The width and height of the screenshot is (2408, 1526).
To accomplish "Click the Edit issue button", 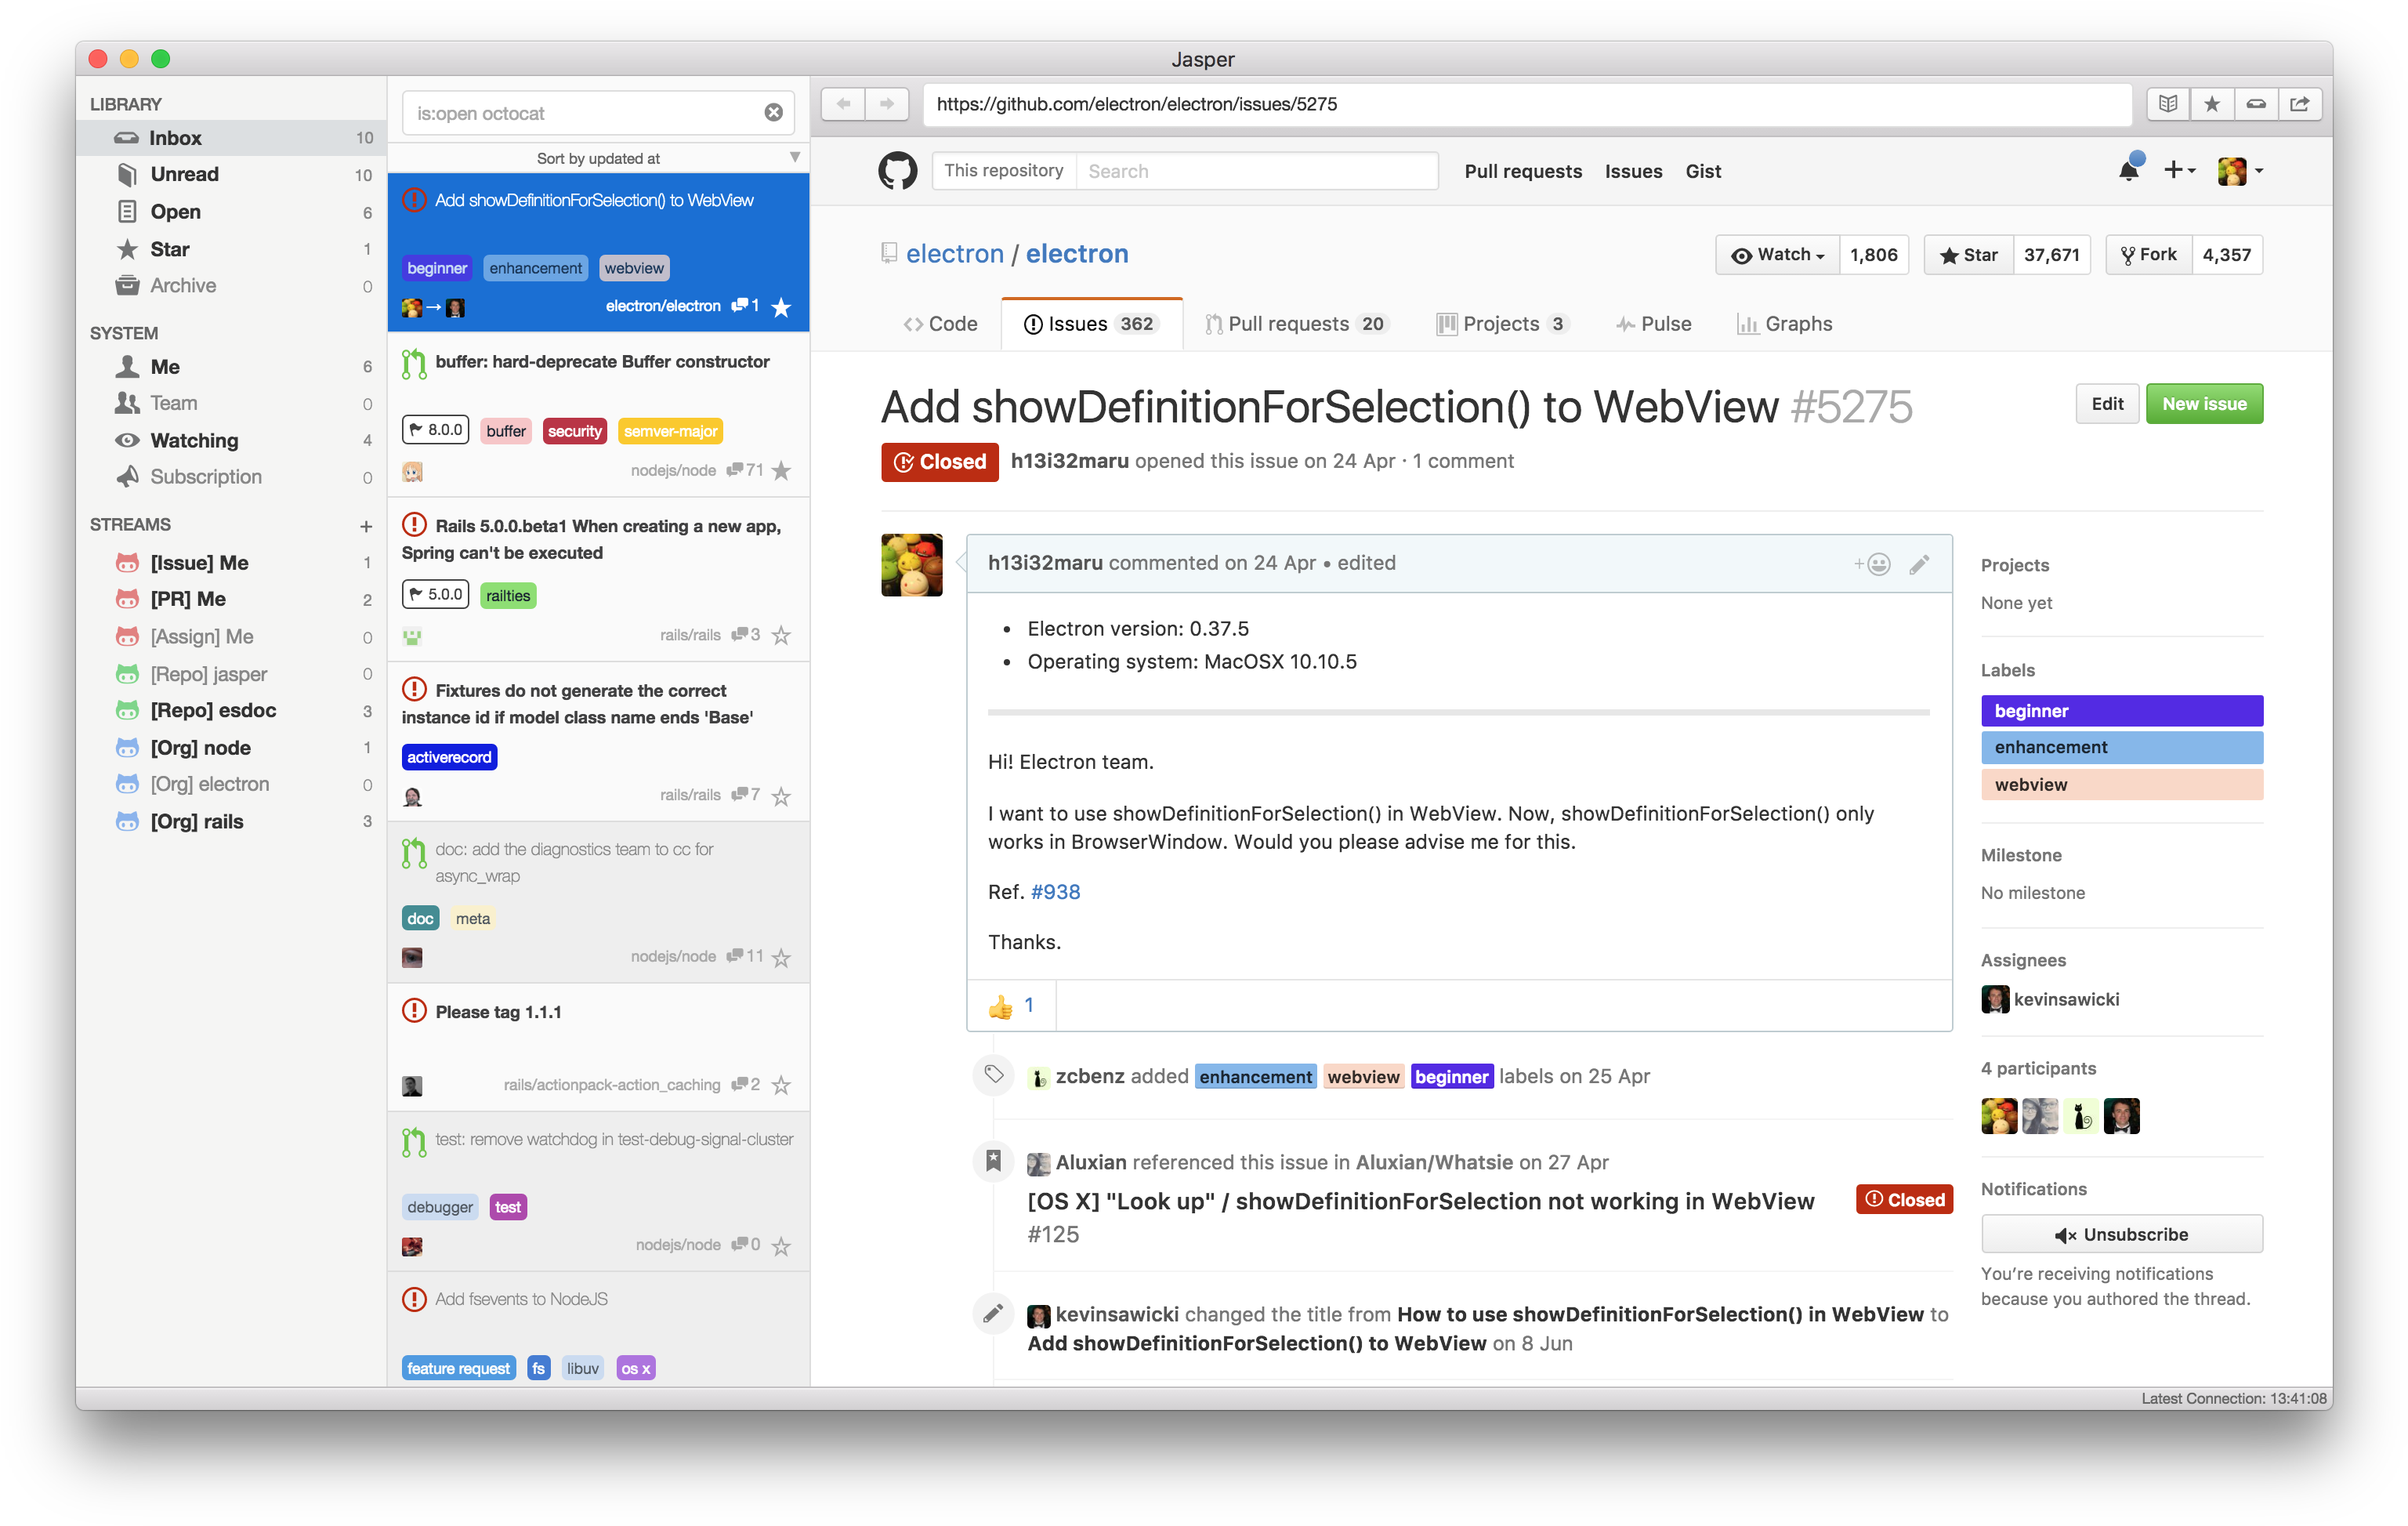I will click(2107, 404).
